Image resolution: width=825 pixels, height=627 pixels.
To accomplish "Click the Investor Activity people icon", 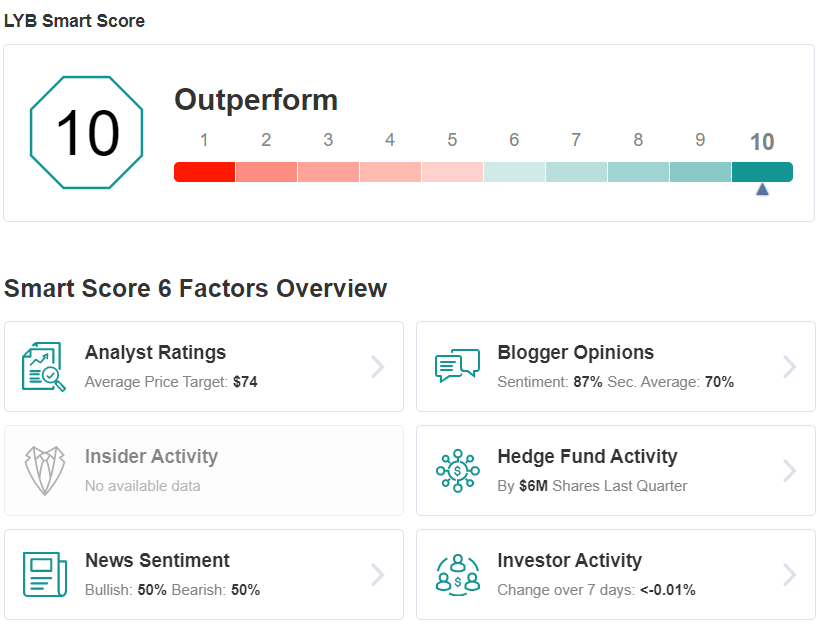I will [x=458, y=574].
